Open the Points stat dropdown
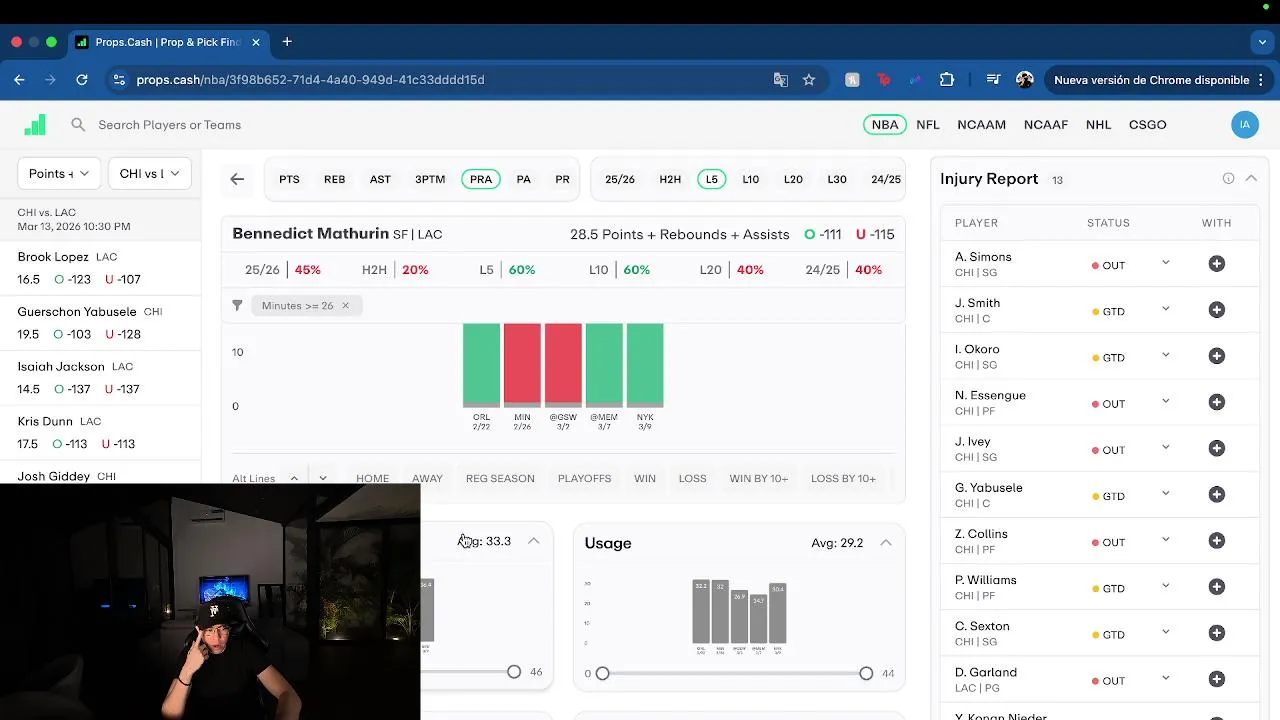Screen dimensions: 1280x720 pos(59,173)
